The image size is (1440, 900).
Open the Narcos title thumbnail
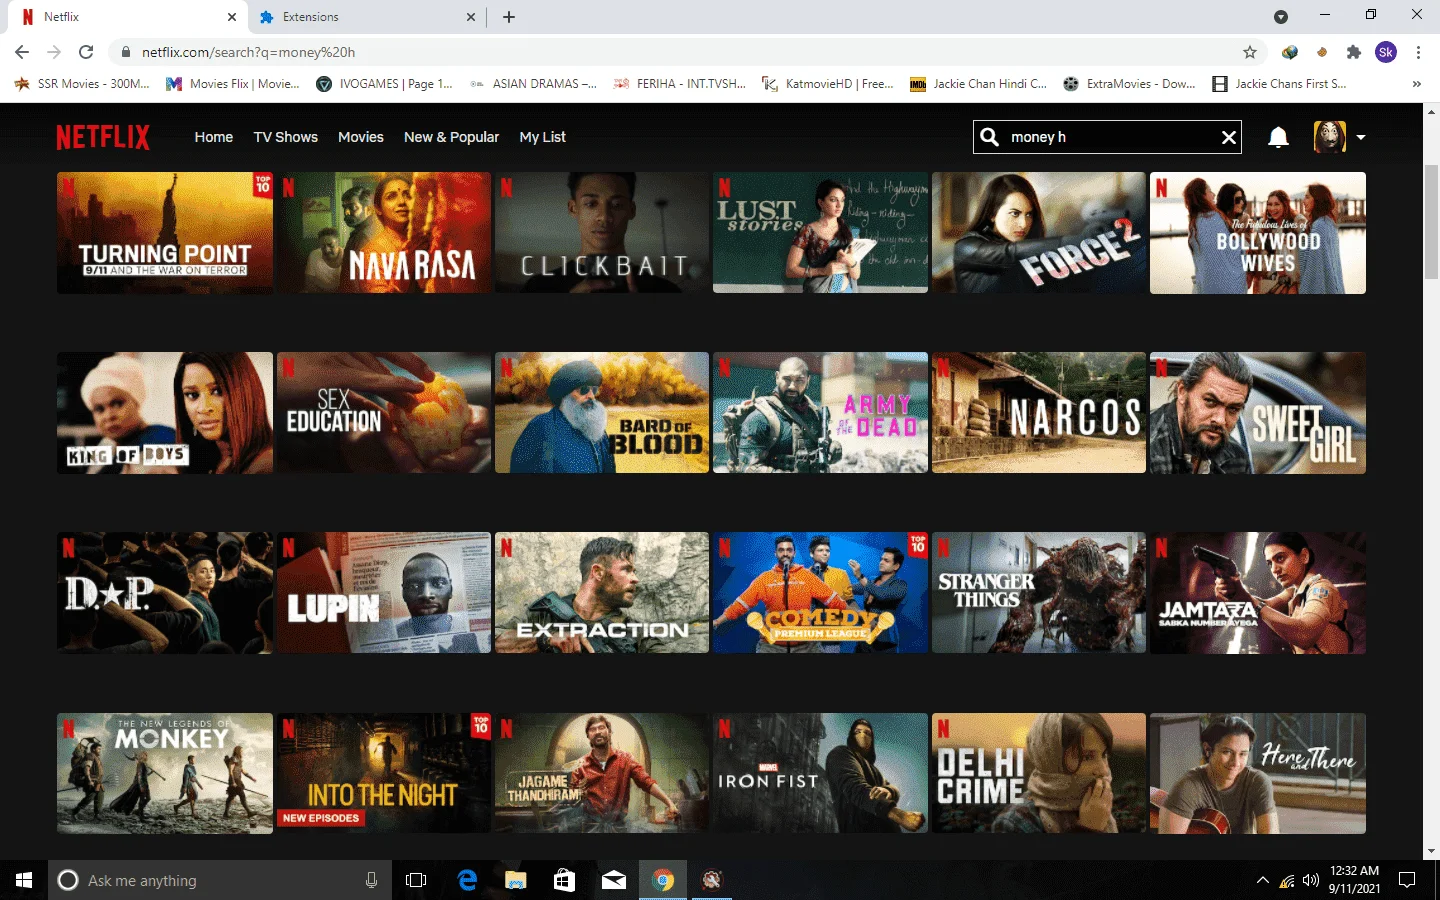pos(1039,413)
